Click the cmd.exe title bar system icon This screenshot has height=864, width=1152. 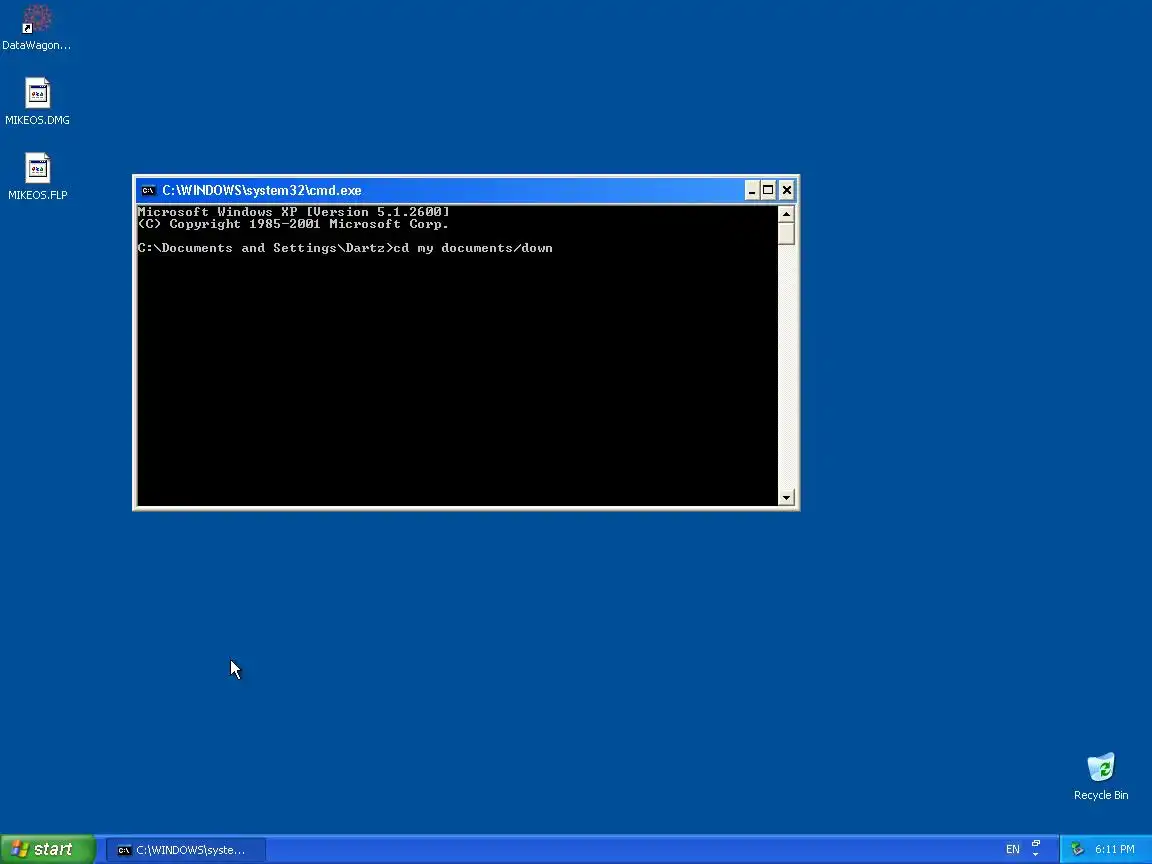(x=148, y=190)
